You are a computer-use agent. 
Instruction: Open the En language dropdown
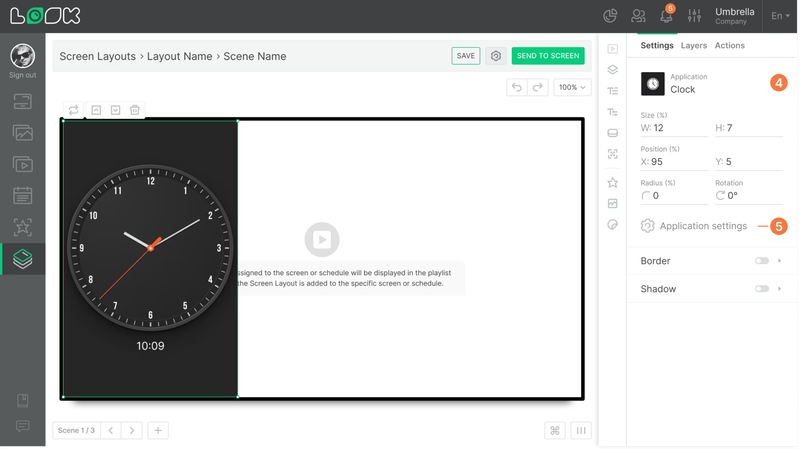(x=782, y=16)
